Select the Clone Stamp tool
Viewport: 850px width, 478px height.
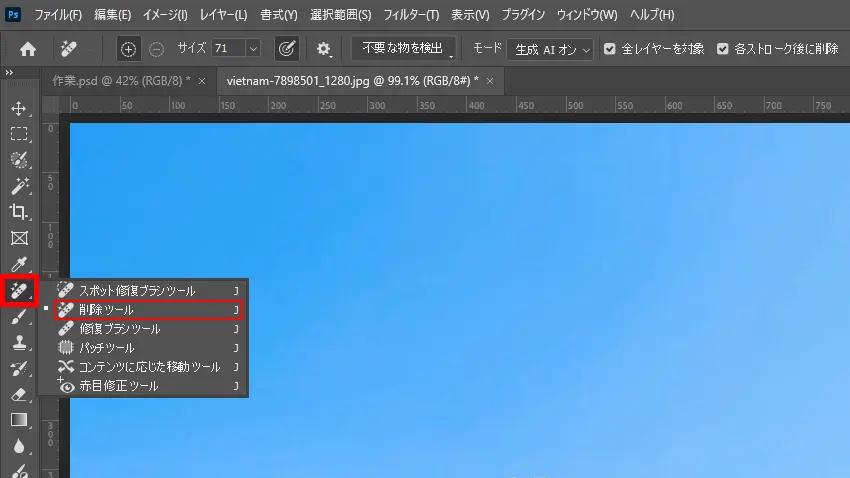(18, 343)
